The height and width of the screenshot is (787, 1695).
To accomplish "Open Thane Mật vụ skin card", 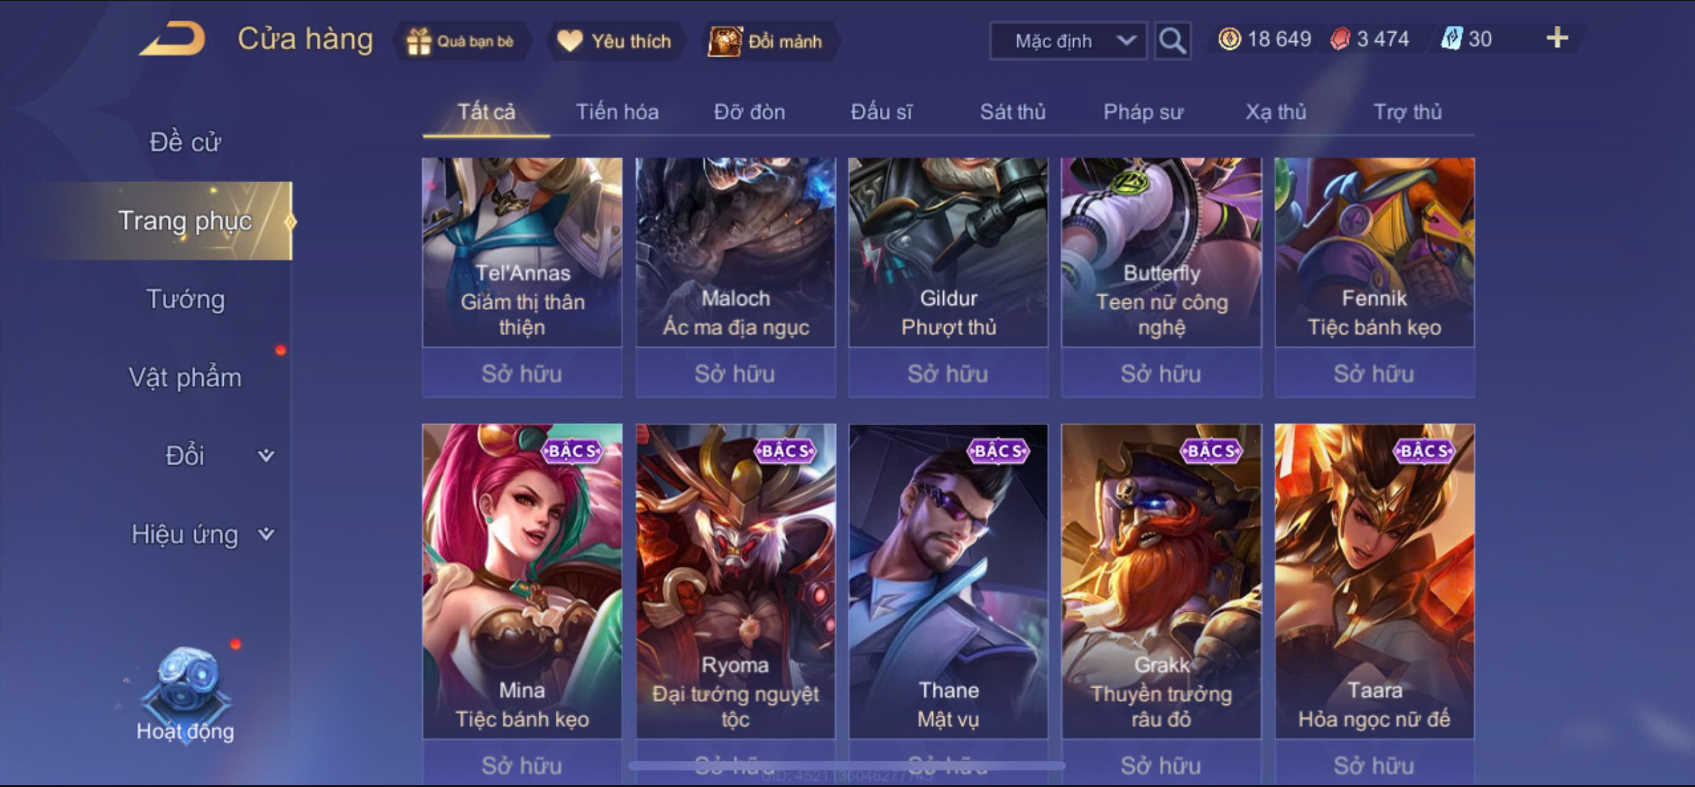I will 948,581.
